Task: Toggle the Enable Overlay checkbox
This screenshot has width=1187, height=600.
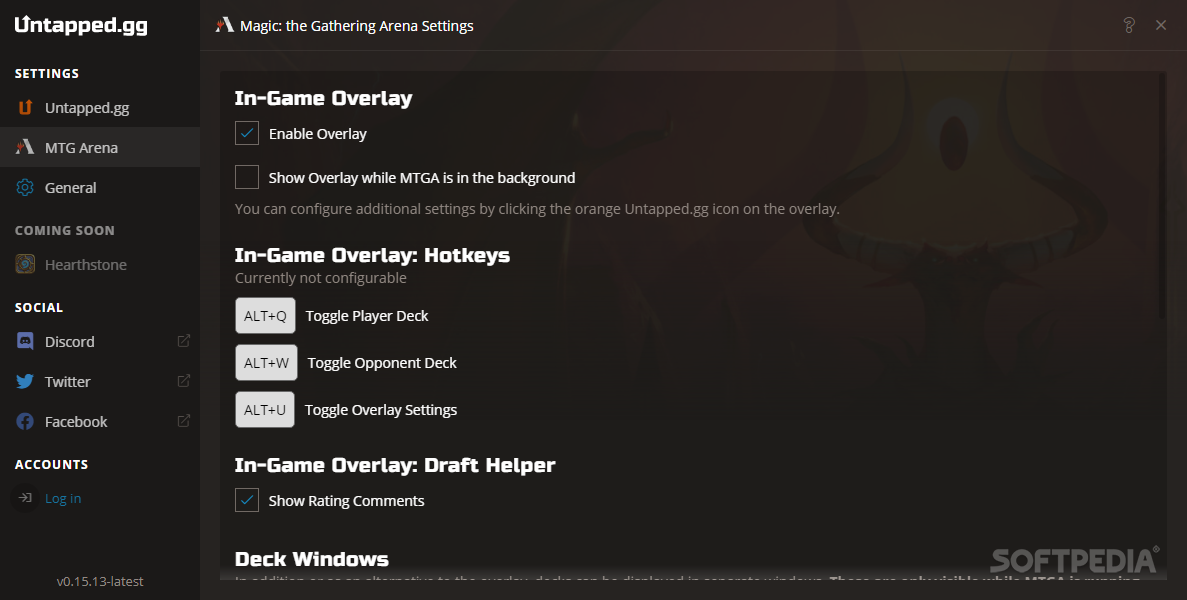Action: 247,133
